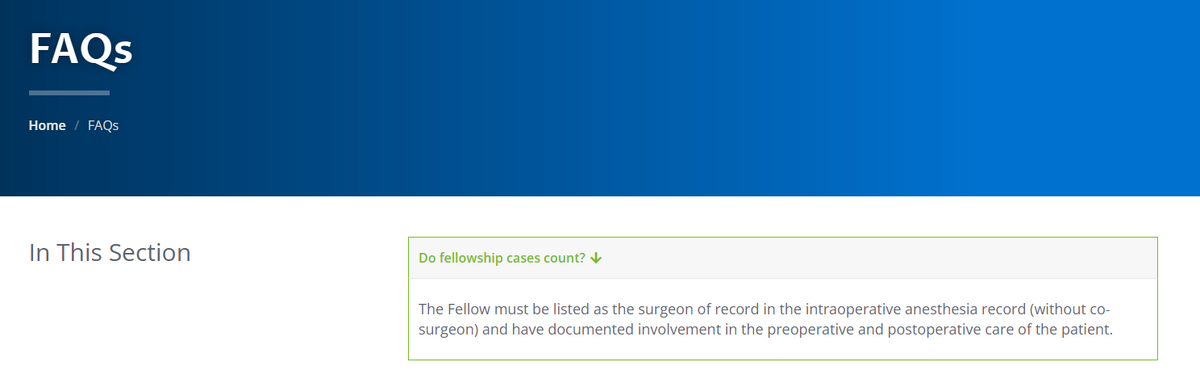The width and height of the screenshot is (1200, 383).
Task: Click the down arrow beside fellowship question
Action: (596, 258)
